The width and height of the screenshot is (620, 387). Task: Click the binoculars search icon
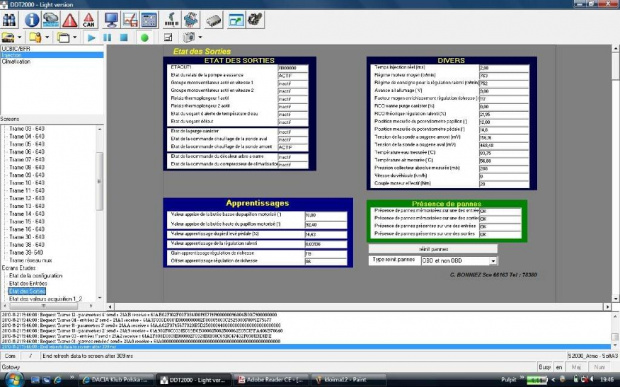tap(9, 20)
